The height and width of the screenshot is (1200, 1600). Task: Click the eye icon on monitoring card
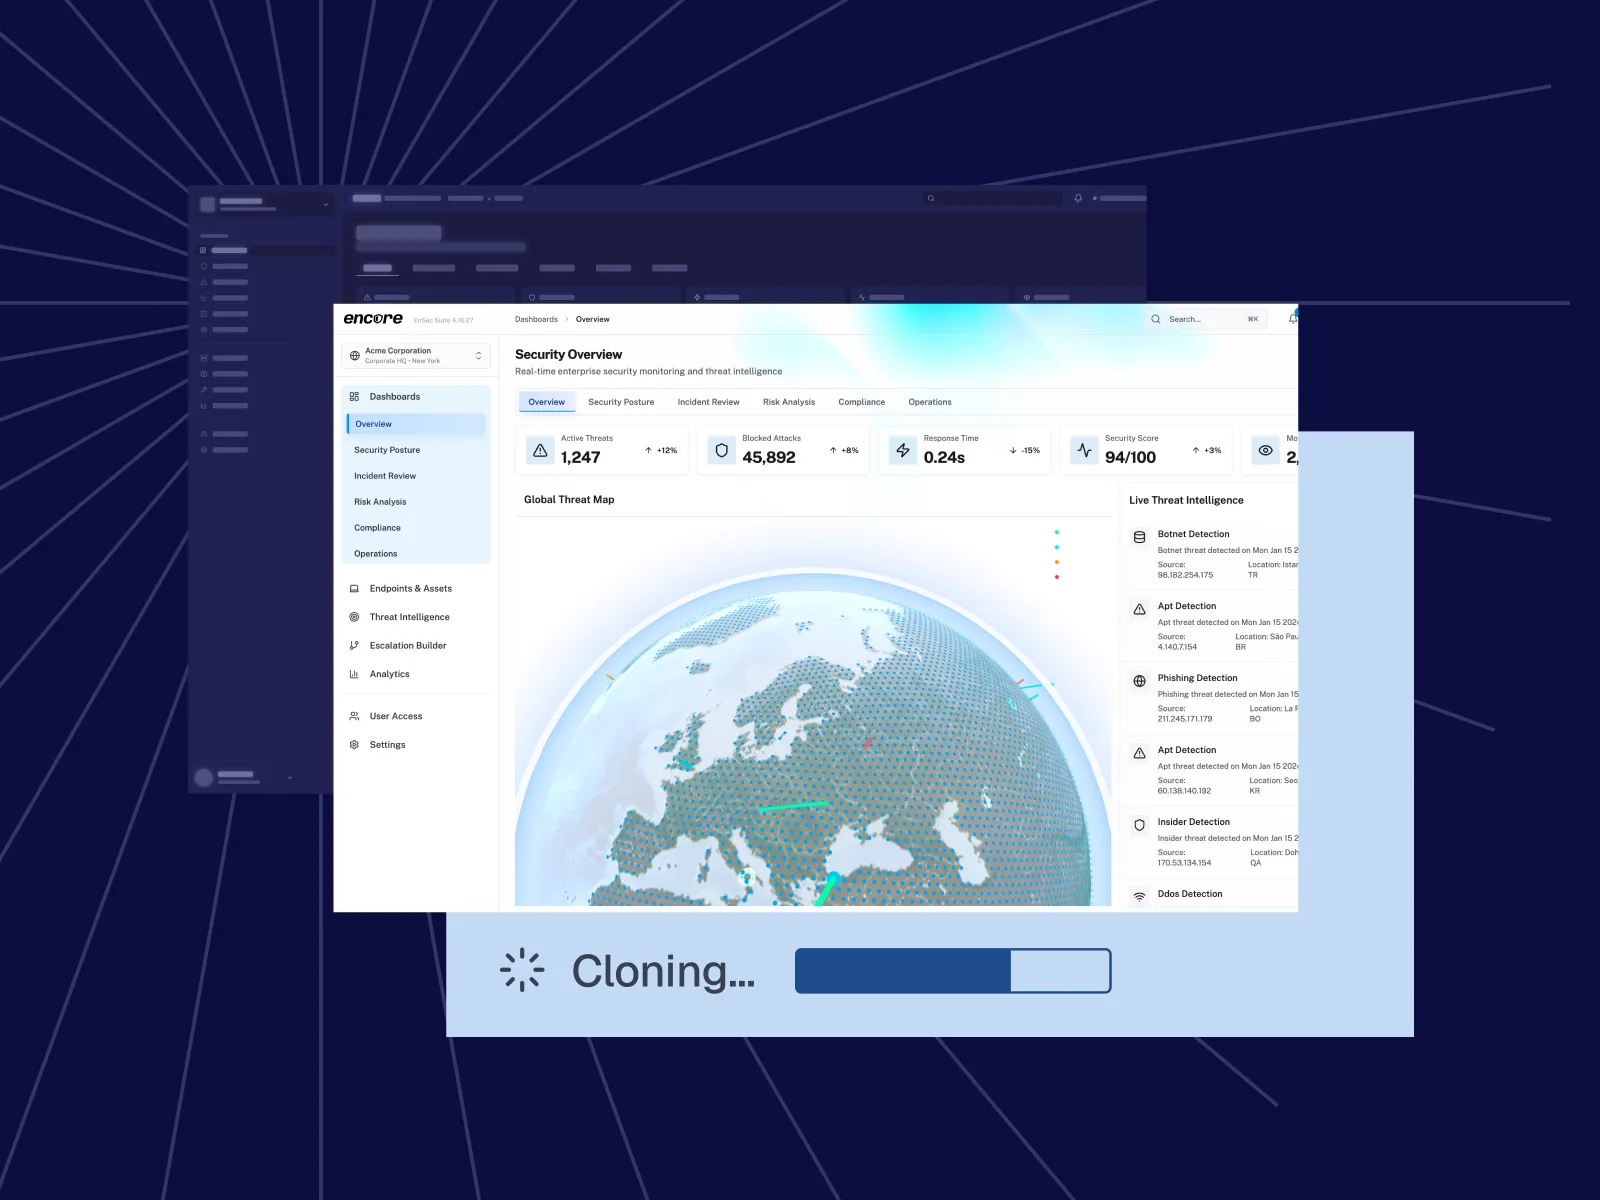[x=1265, y=450]
